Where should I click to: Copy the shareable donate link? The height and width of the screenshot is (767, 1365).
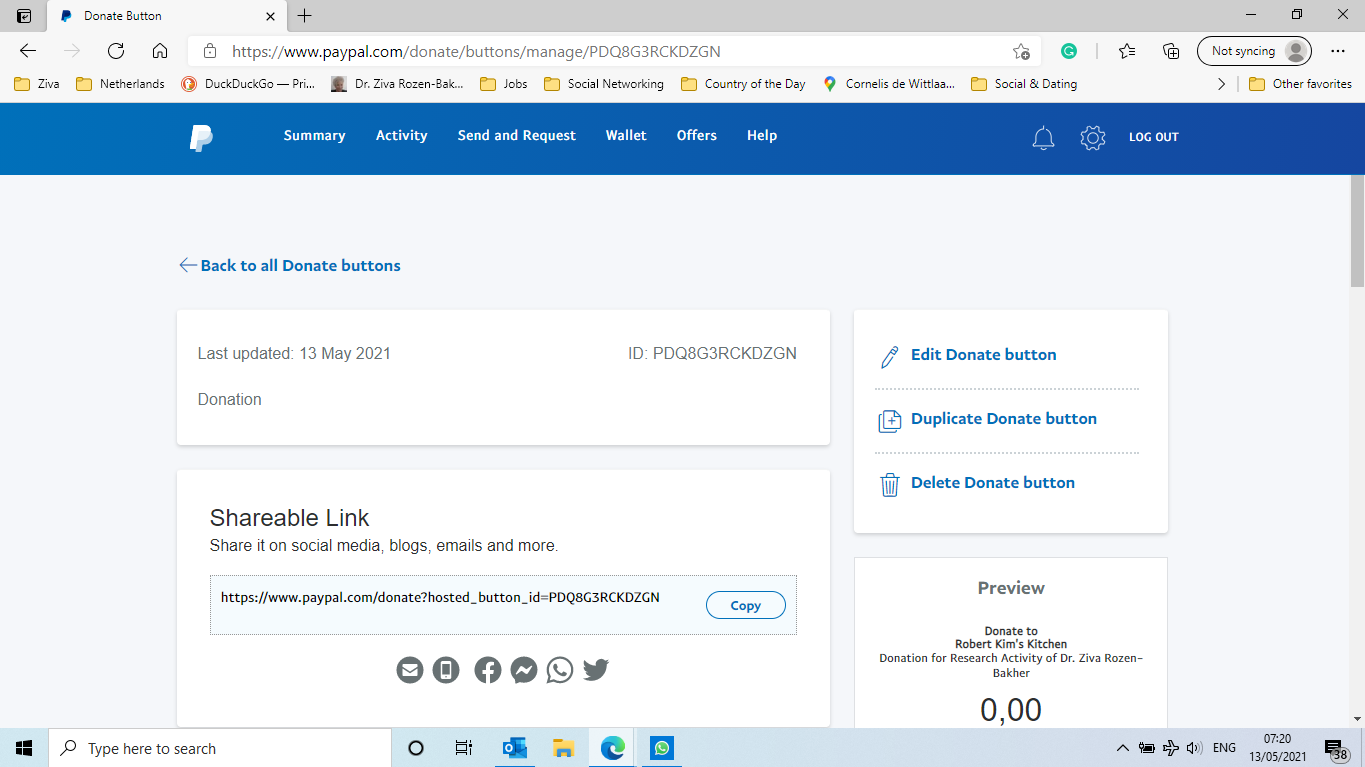point(745,605)
